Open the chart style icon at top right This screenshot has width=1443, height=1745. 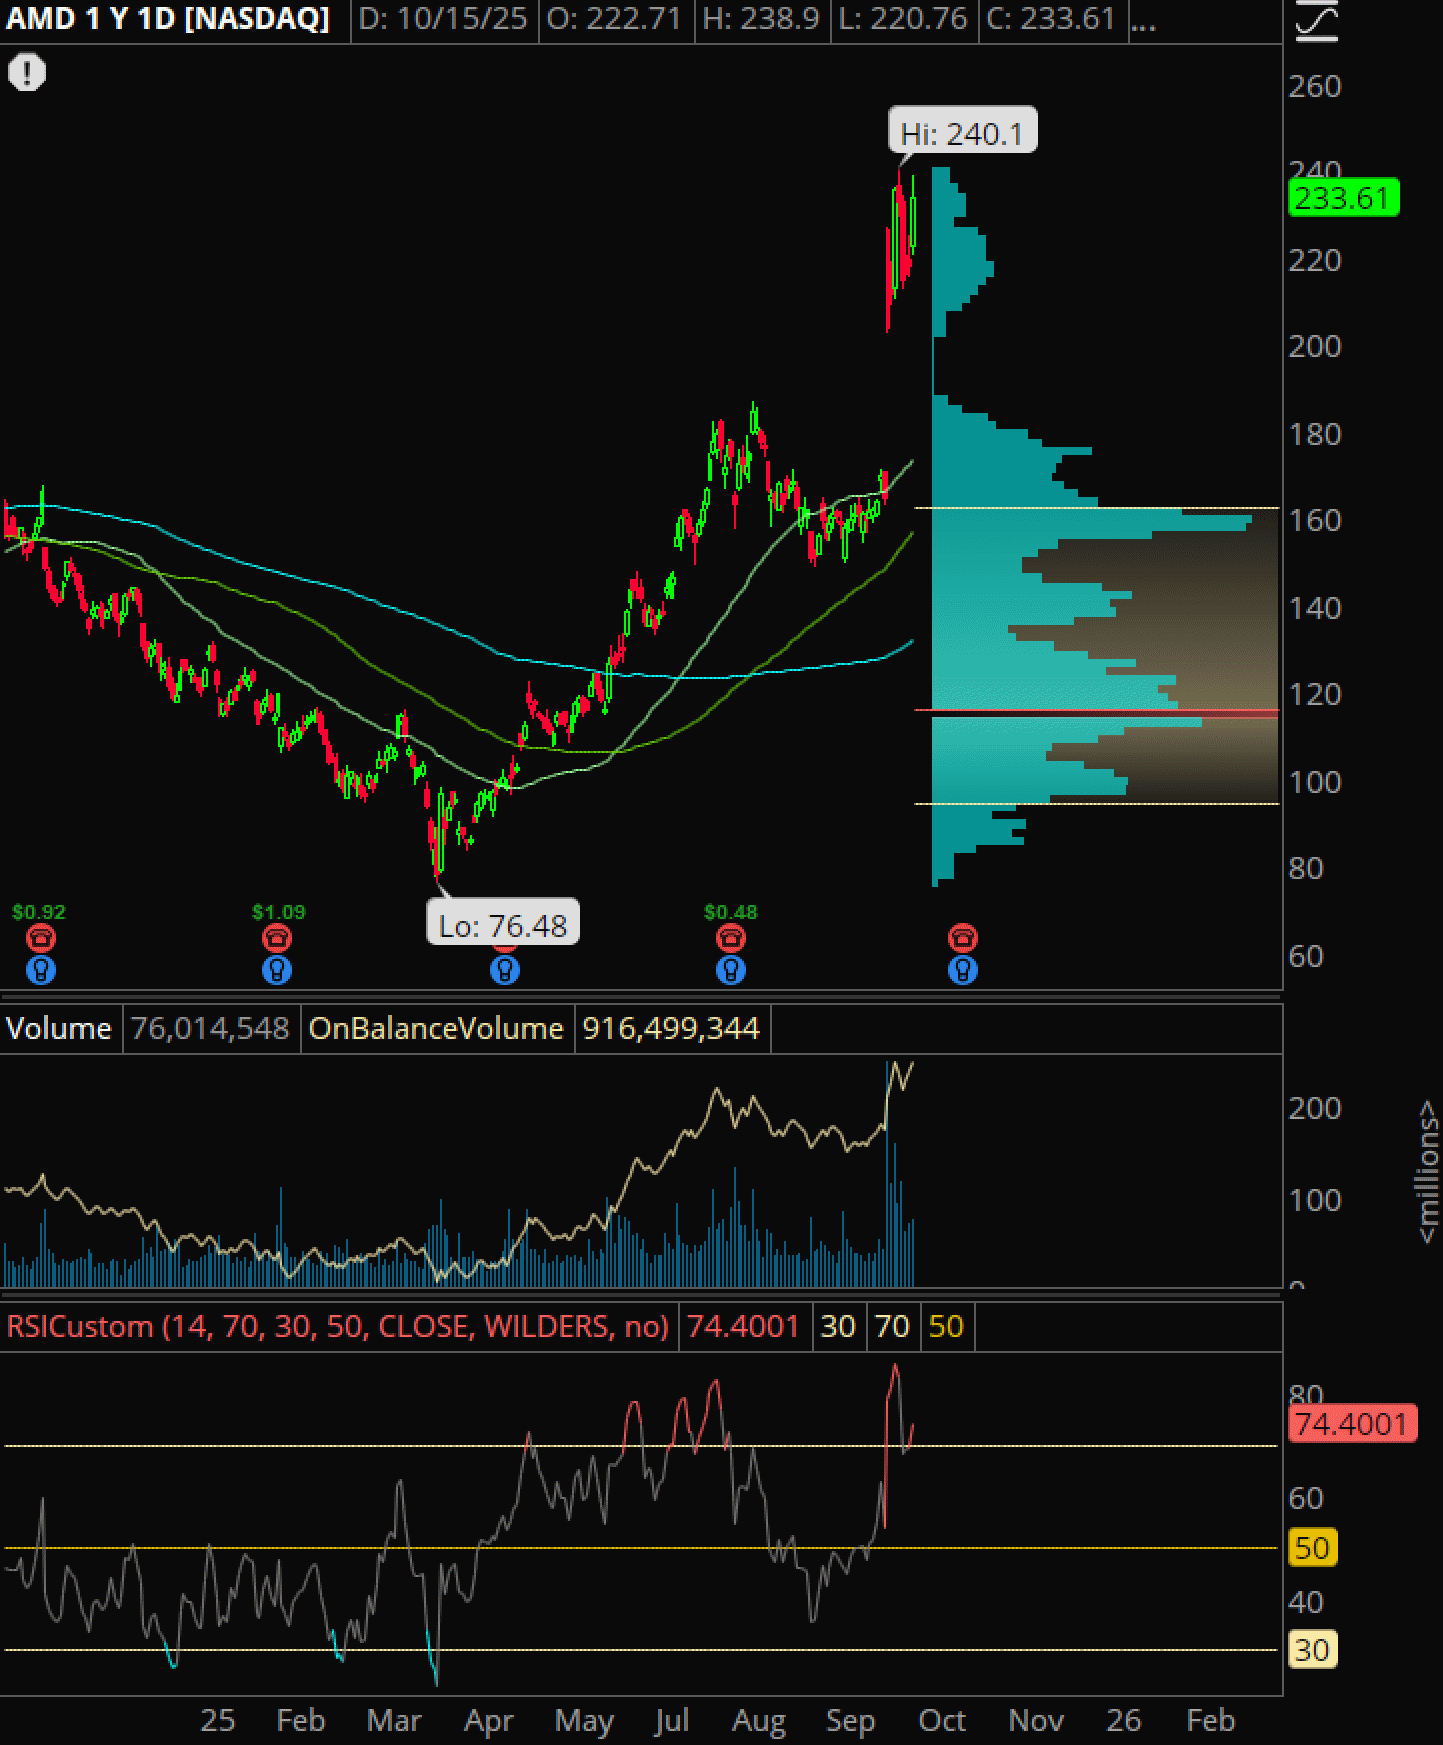1316,21
